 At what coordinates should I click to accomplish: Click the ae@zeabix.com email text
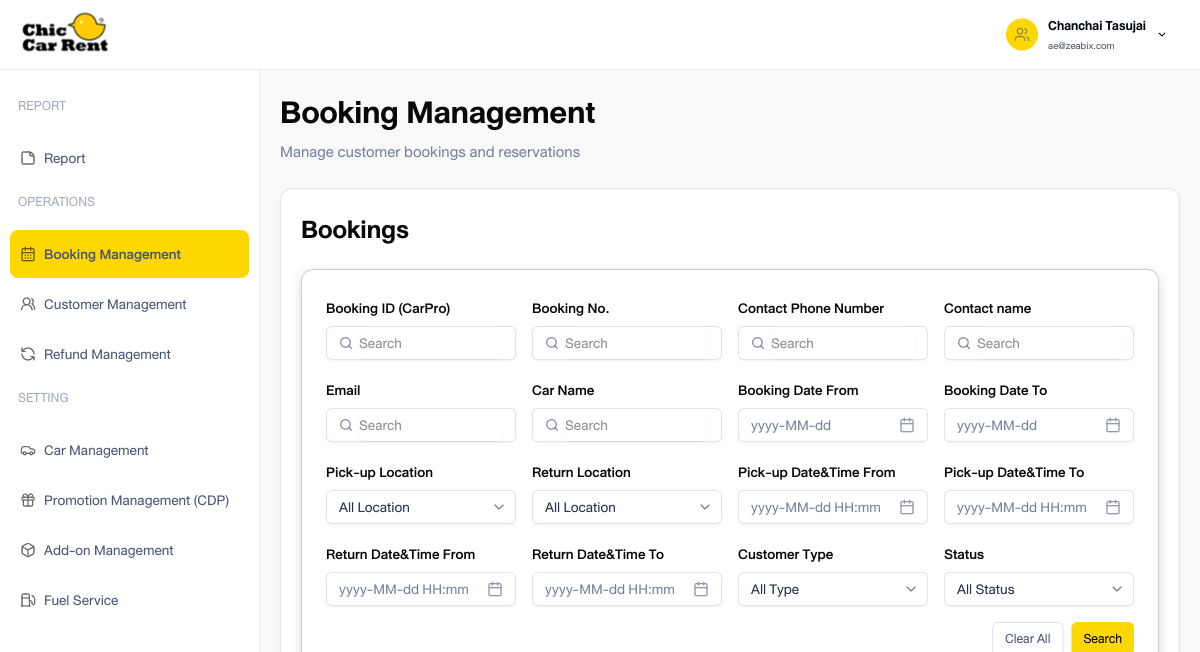pos(1081,46)
